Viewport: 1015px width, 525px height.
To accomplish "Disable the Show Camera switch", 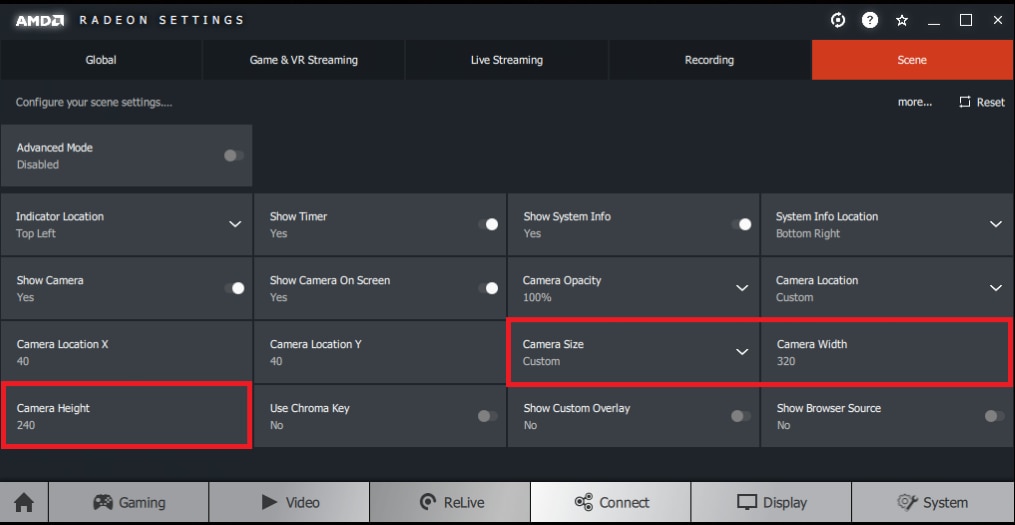I will pyautogui.click(x=234, y=288).
